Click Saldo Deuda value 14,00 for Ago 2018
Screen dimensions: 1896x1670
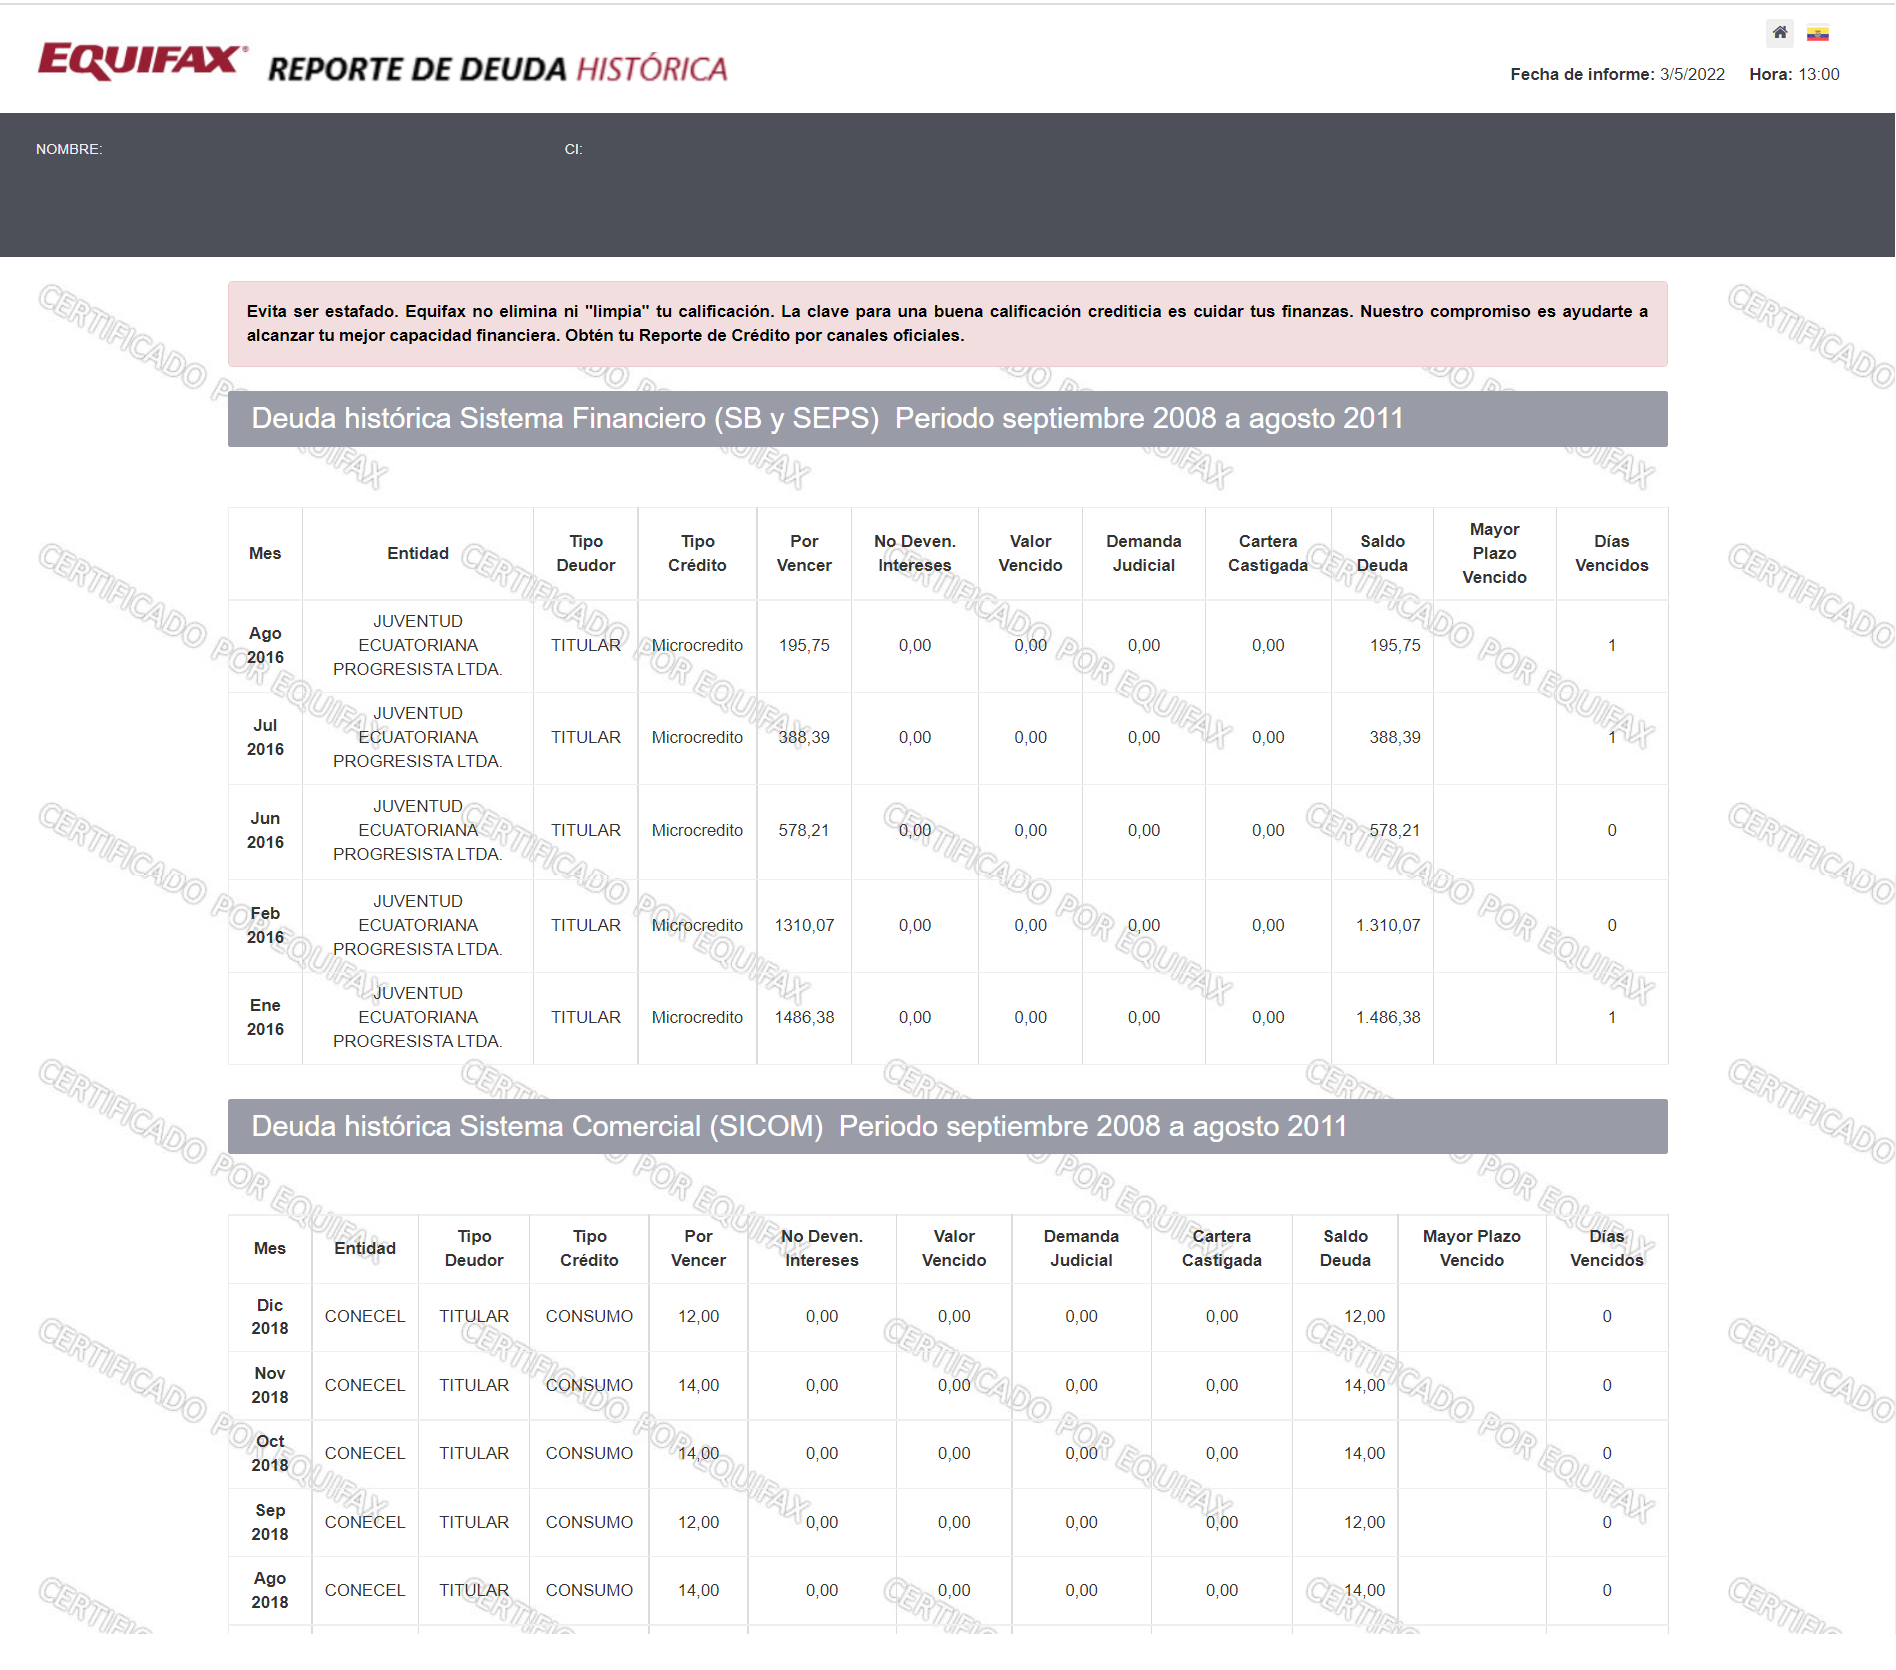point(1364,1590)
